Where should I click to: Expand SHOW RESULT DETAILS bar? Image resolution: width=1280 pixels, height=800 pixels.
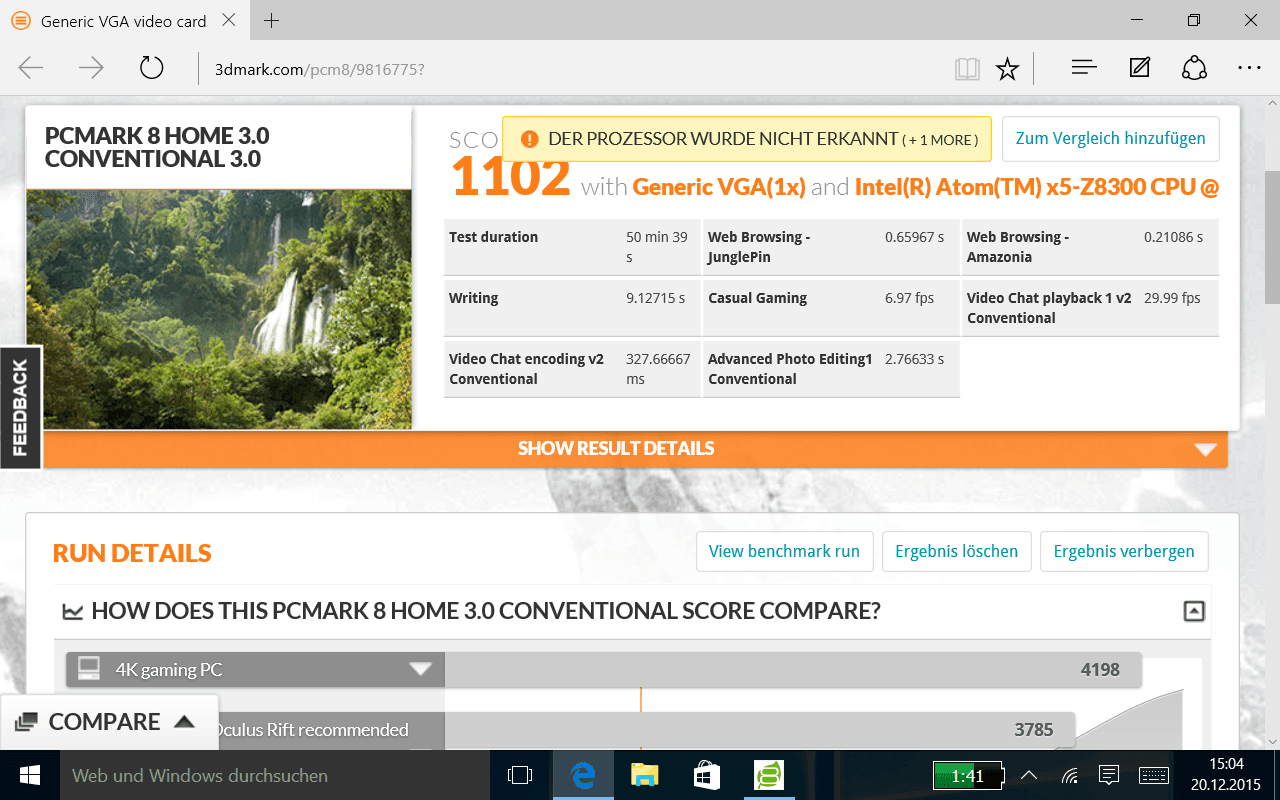pyautogui.click(x=616, y=449)
